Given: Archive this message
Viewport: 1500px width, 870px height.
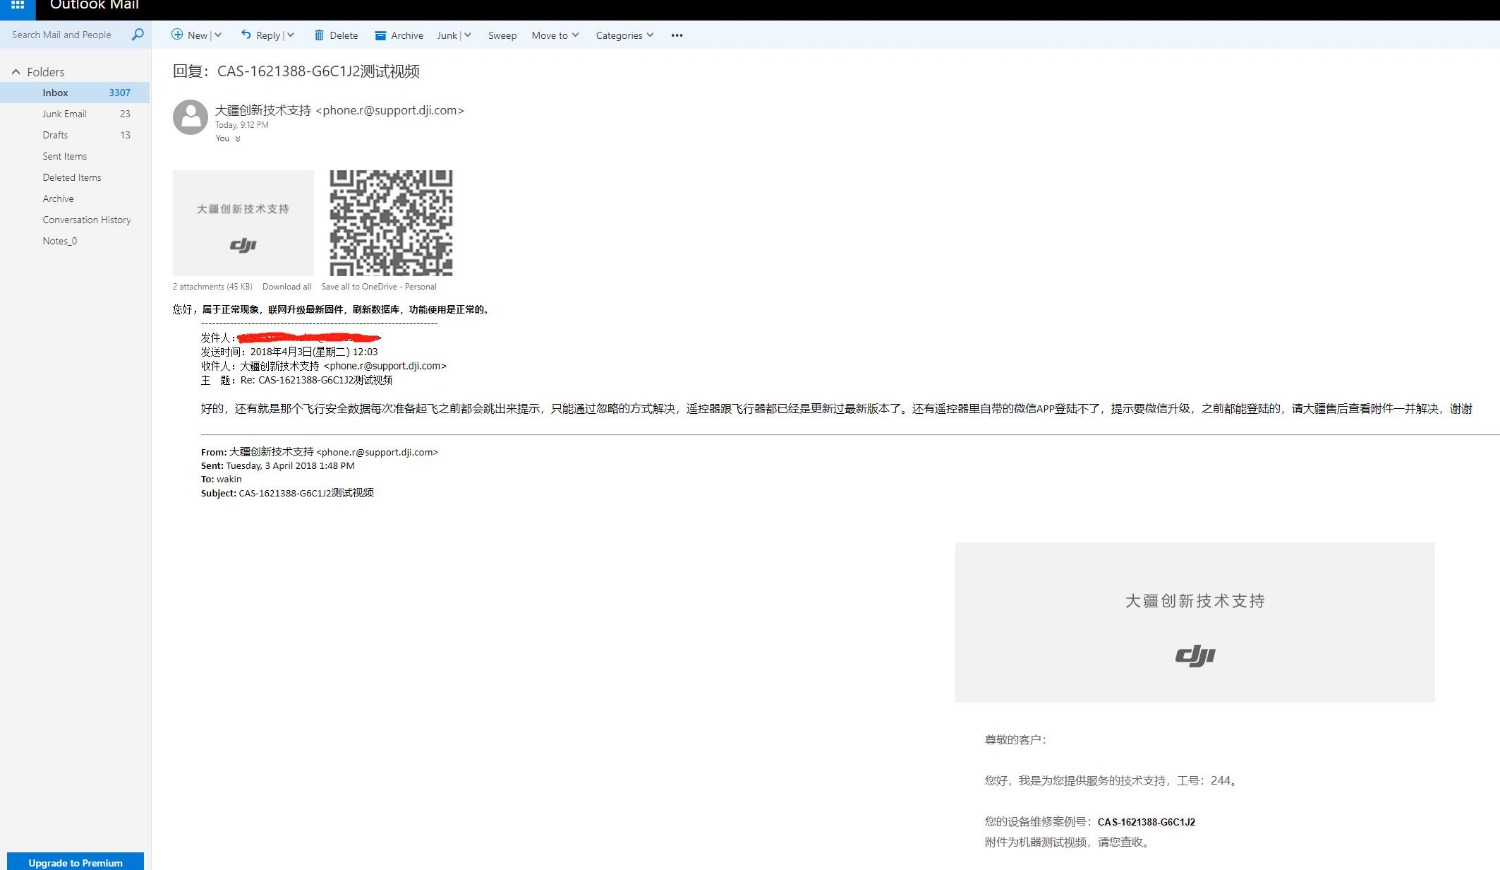Looking at the screenshot, I should pyautogui.click(x=399, y=35).
